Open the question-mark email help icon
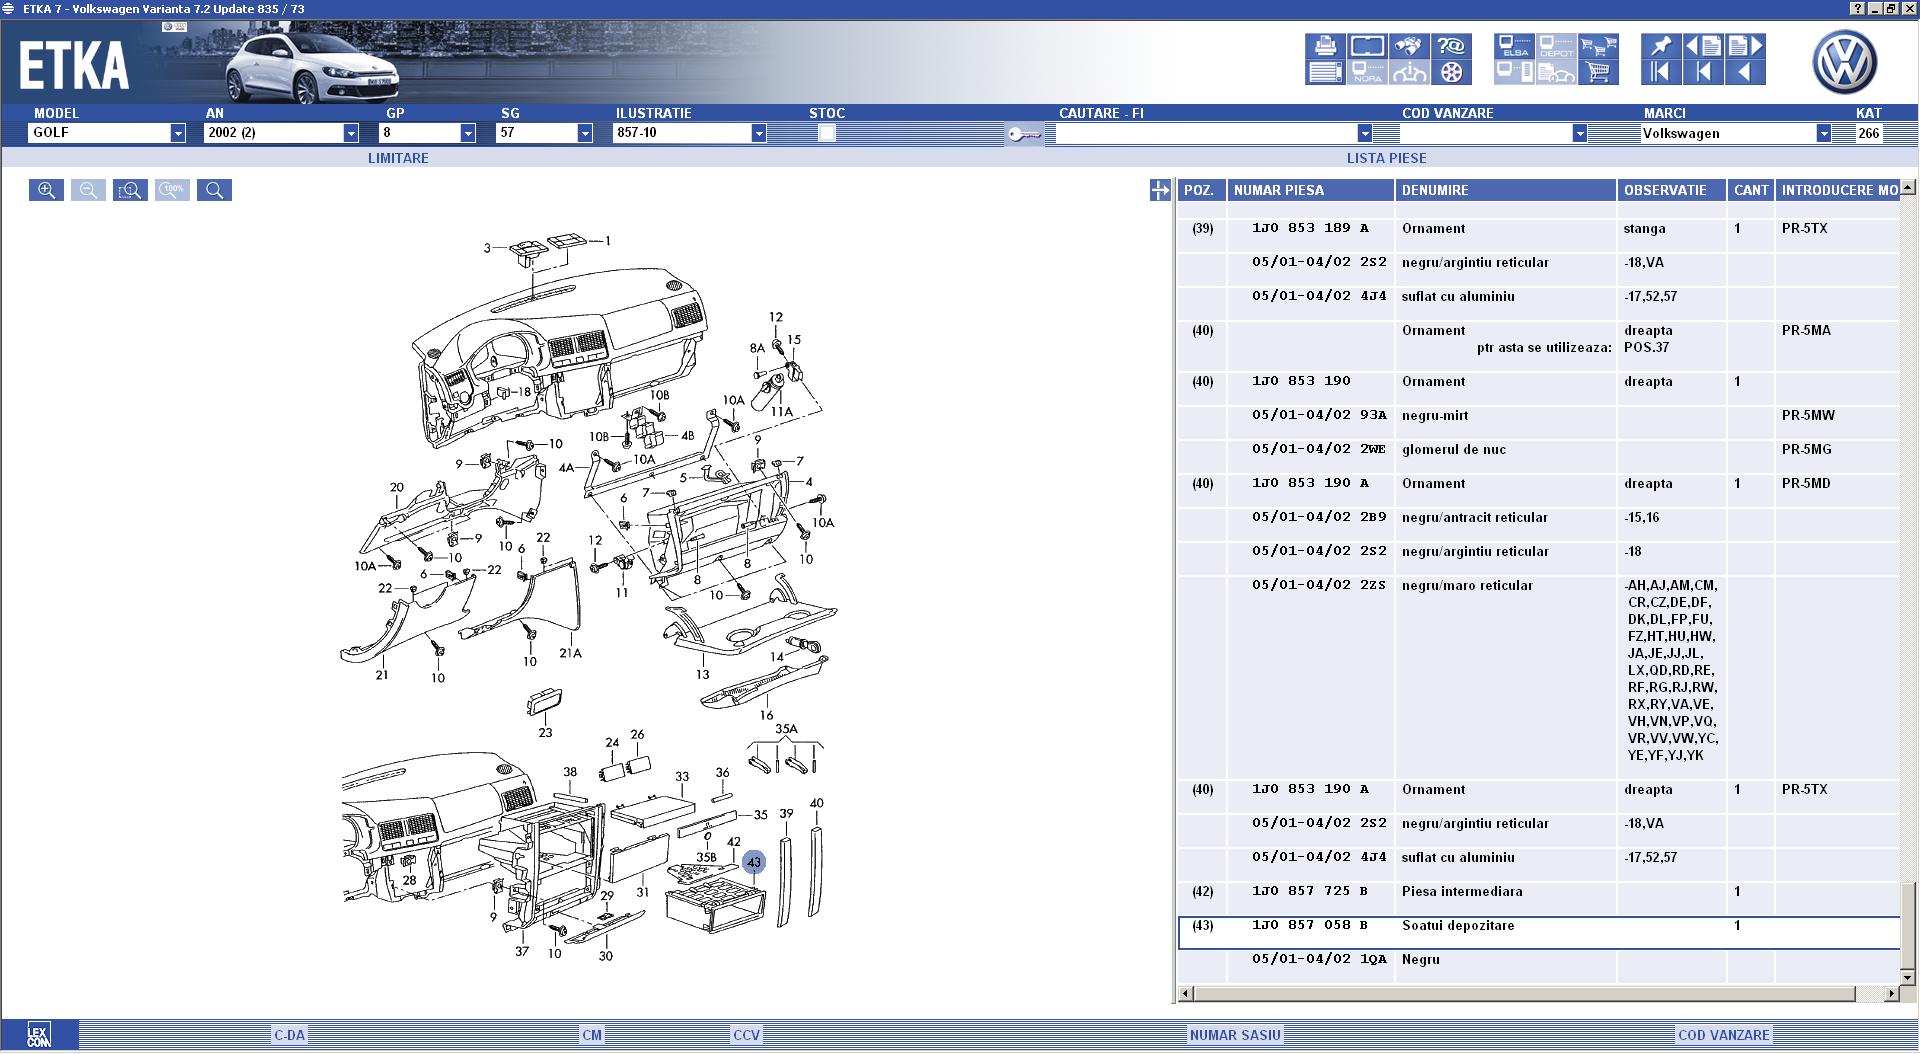Image resolution: width=1920 pixels, height=1054 pixels. point(1450,46)
